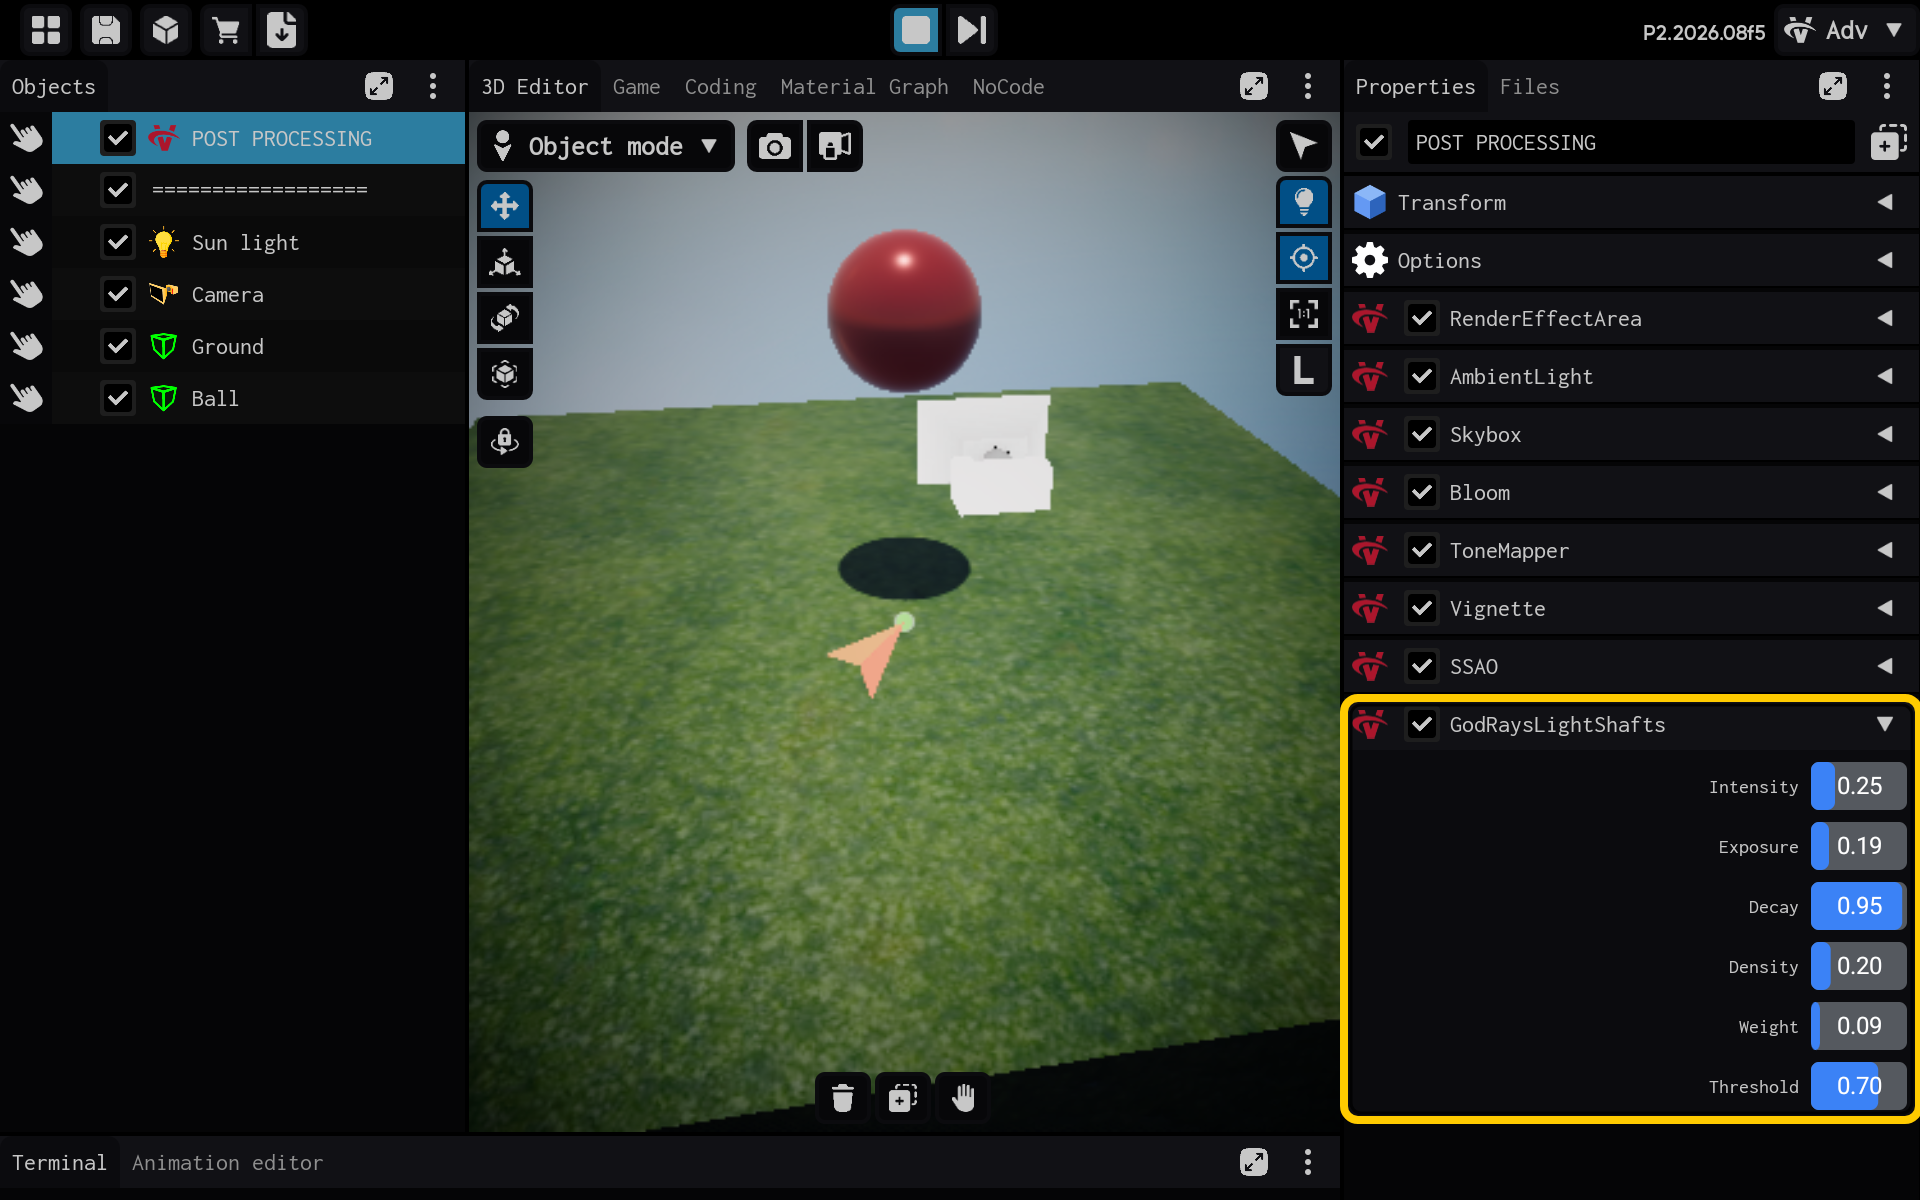Select the rotate cube tool
Image resolution: width=1920 pixels, height=1200 pixels.
coord(505,318)
